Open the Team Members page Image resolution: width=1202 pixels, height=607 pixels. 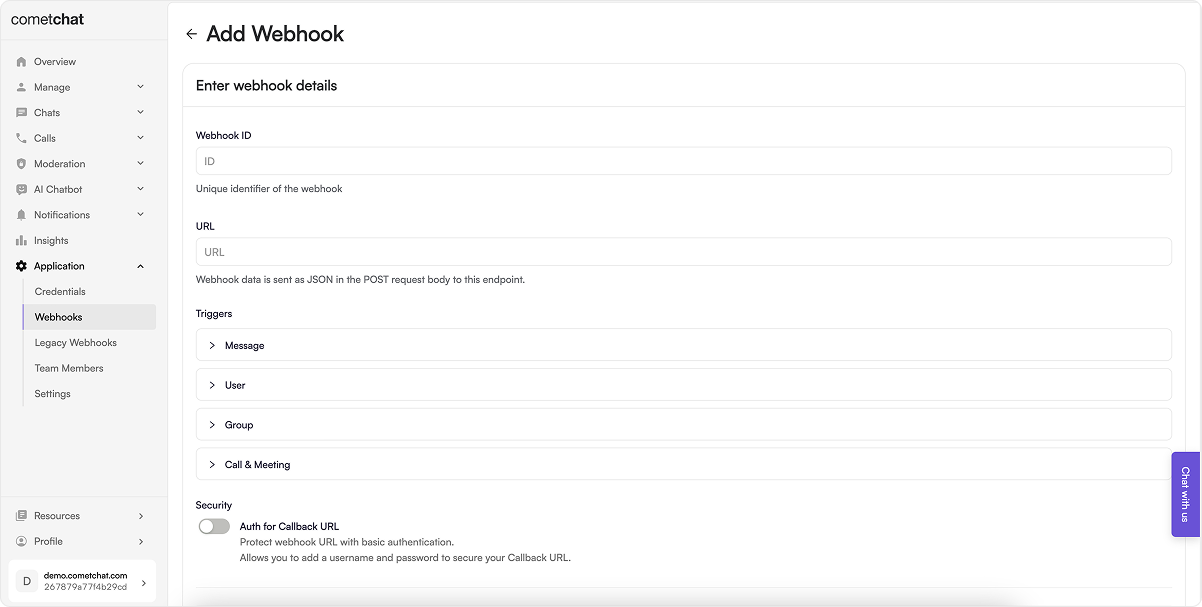click(x=69, y=368)
